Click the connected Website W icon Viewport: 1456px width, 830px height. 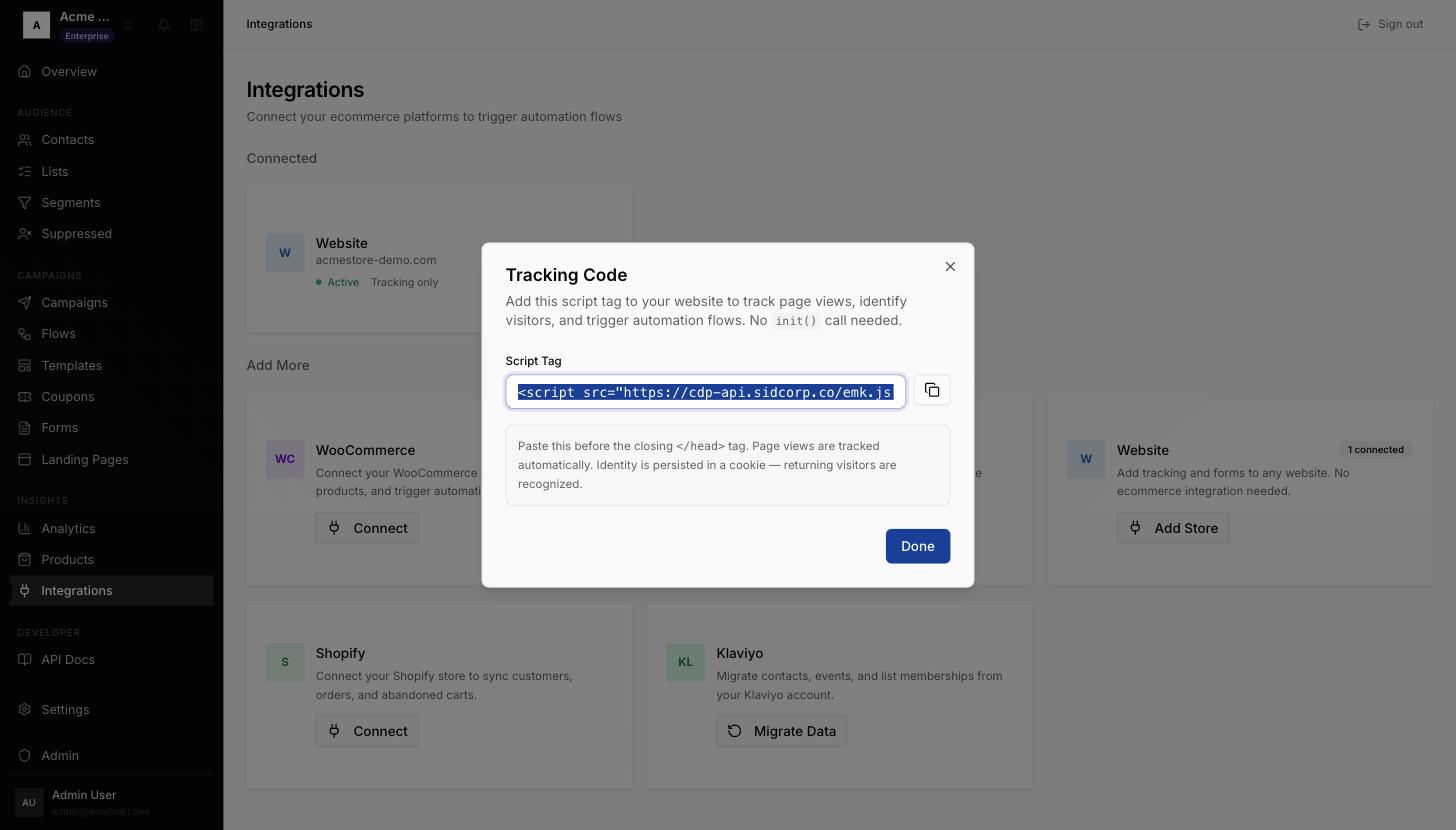point(285,253)
